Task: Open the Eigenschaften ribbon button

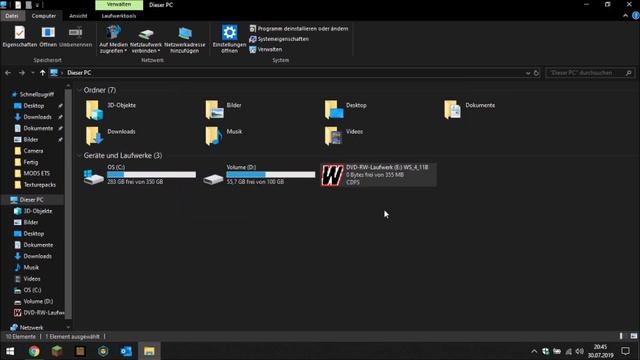Action: [20, 36]
